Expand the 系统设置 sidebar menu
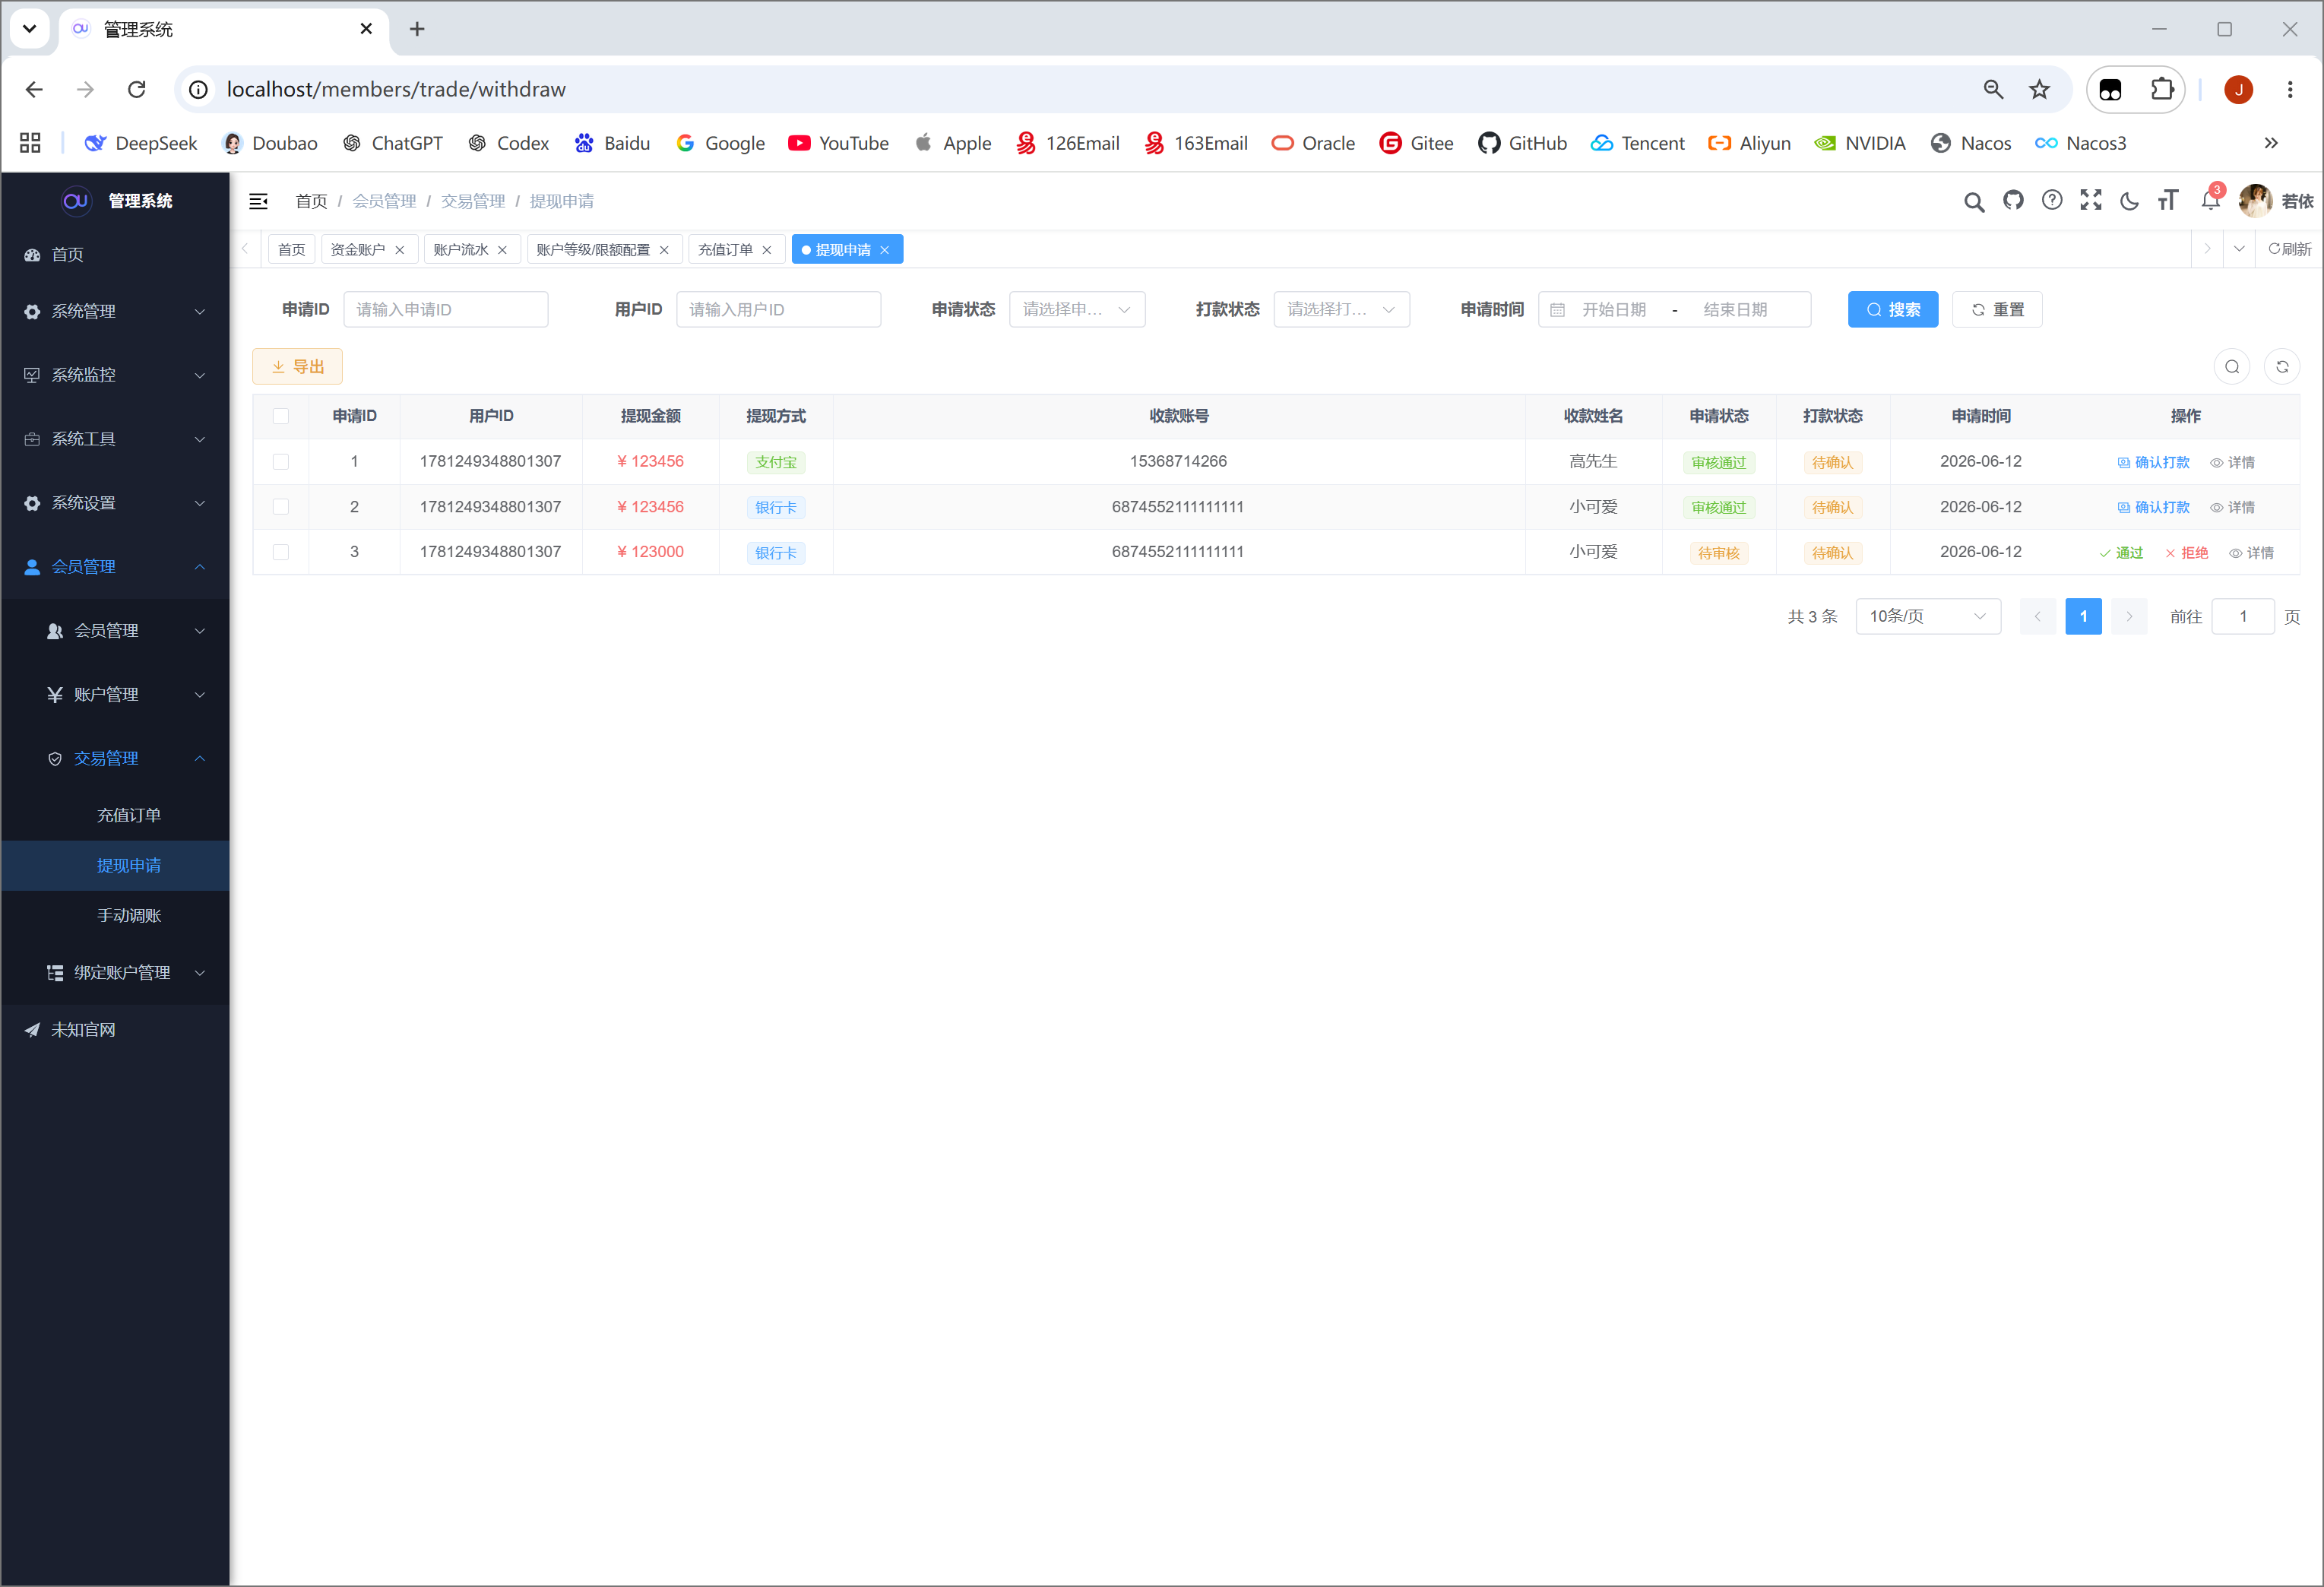This screenshot has height=1587, width=2324. tap(115, 503)
